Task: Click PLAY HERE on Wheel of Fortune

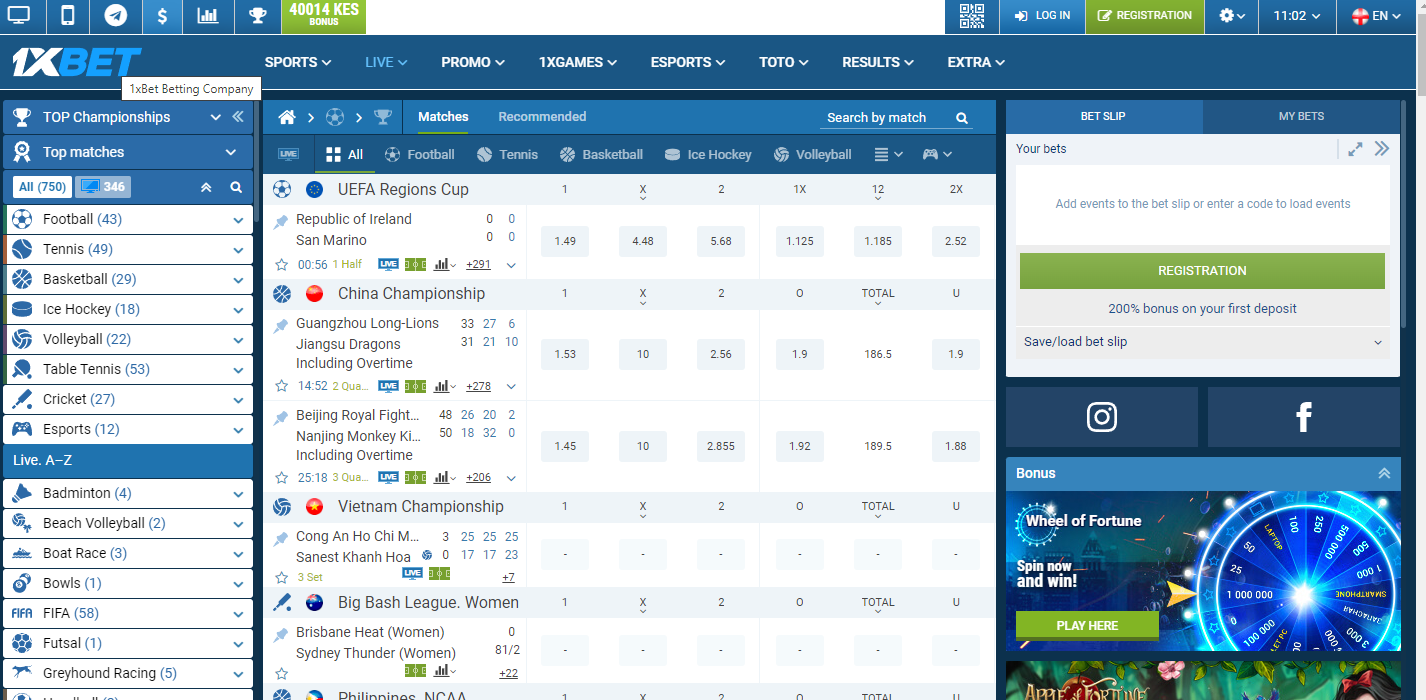Action: click(1087, 625)
